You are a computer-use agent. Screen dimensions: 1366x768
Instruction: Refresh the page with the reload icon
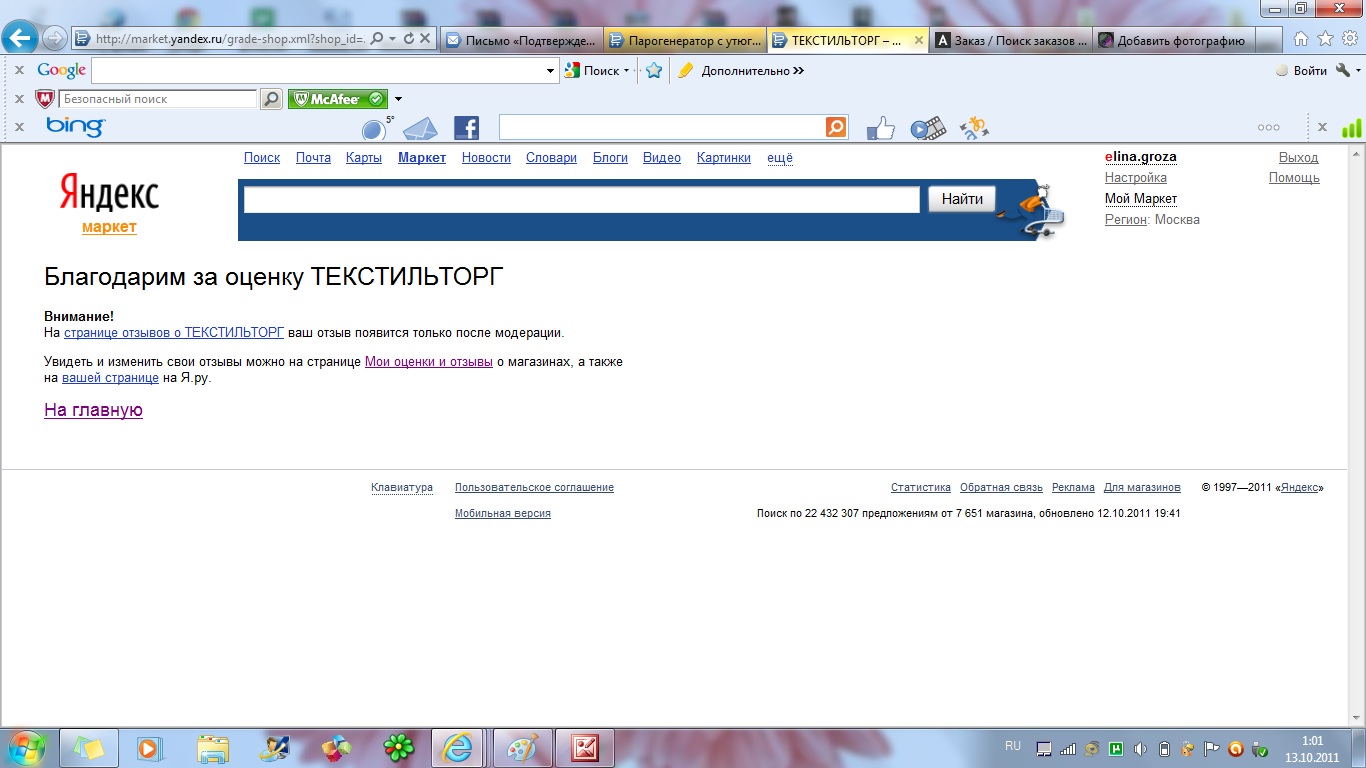pos(408,39)
